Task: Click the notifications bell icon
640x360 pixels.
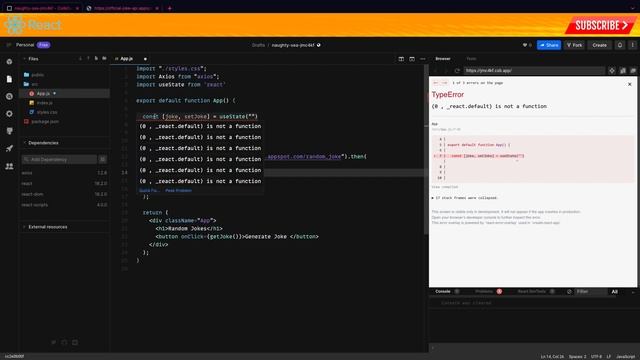Action: click(620, 45)
